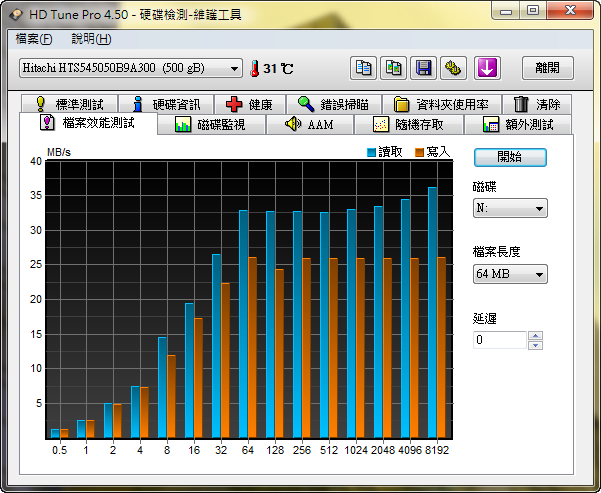Click the blue 讀取 legend swatch
The height and width of the screenshot is (493, 601).
coord(371,153)
